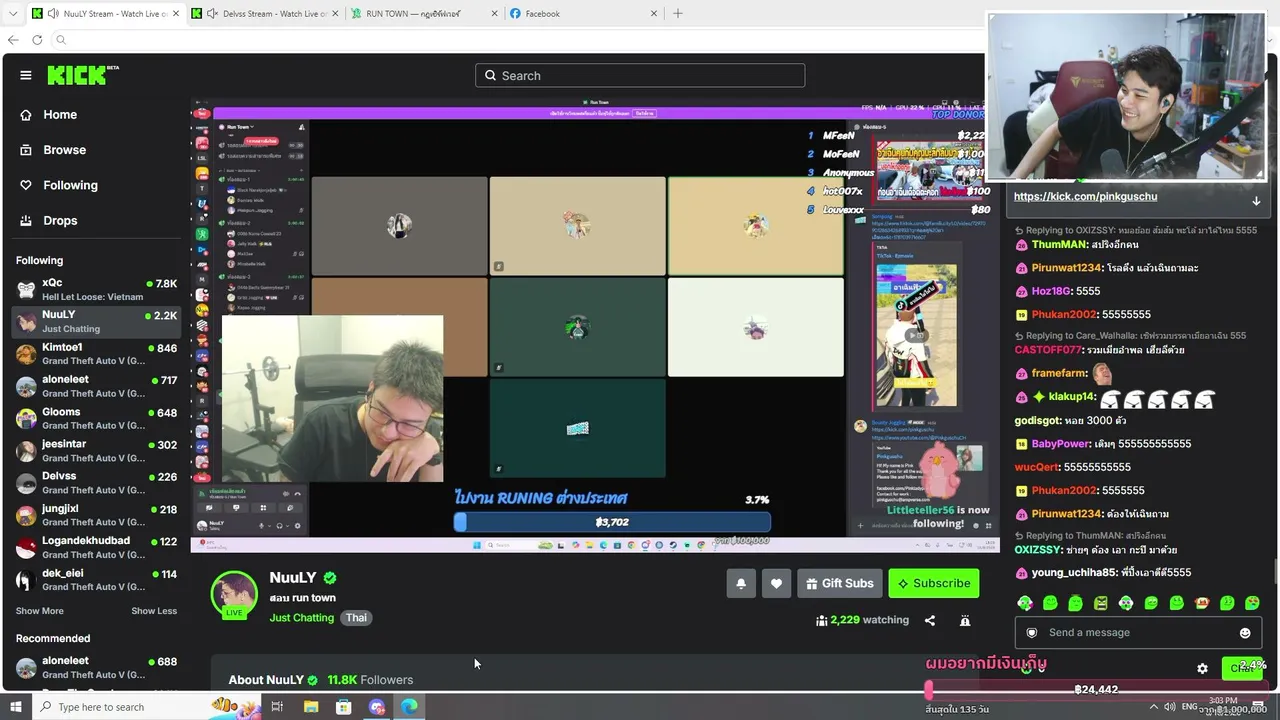1280x720 pixels.
Task: Report the stream with the siren icon
Action: 965,620
